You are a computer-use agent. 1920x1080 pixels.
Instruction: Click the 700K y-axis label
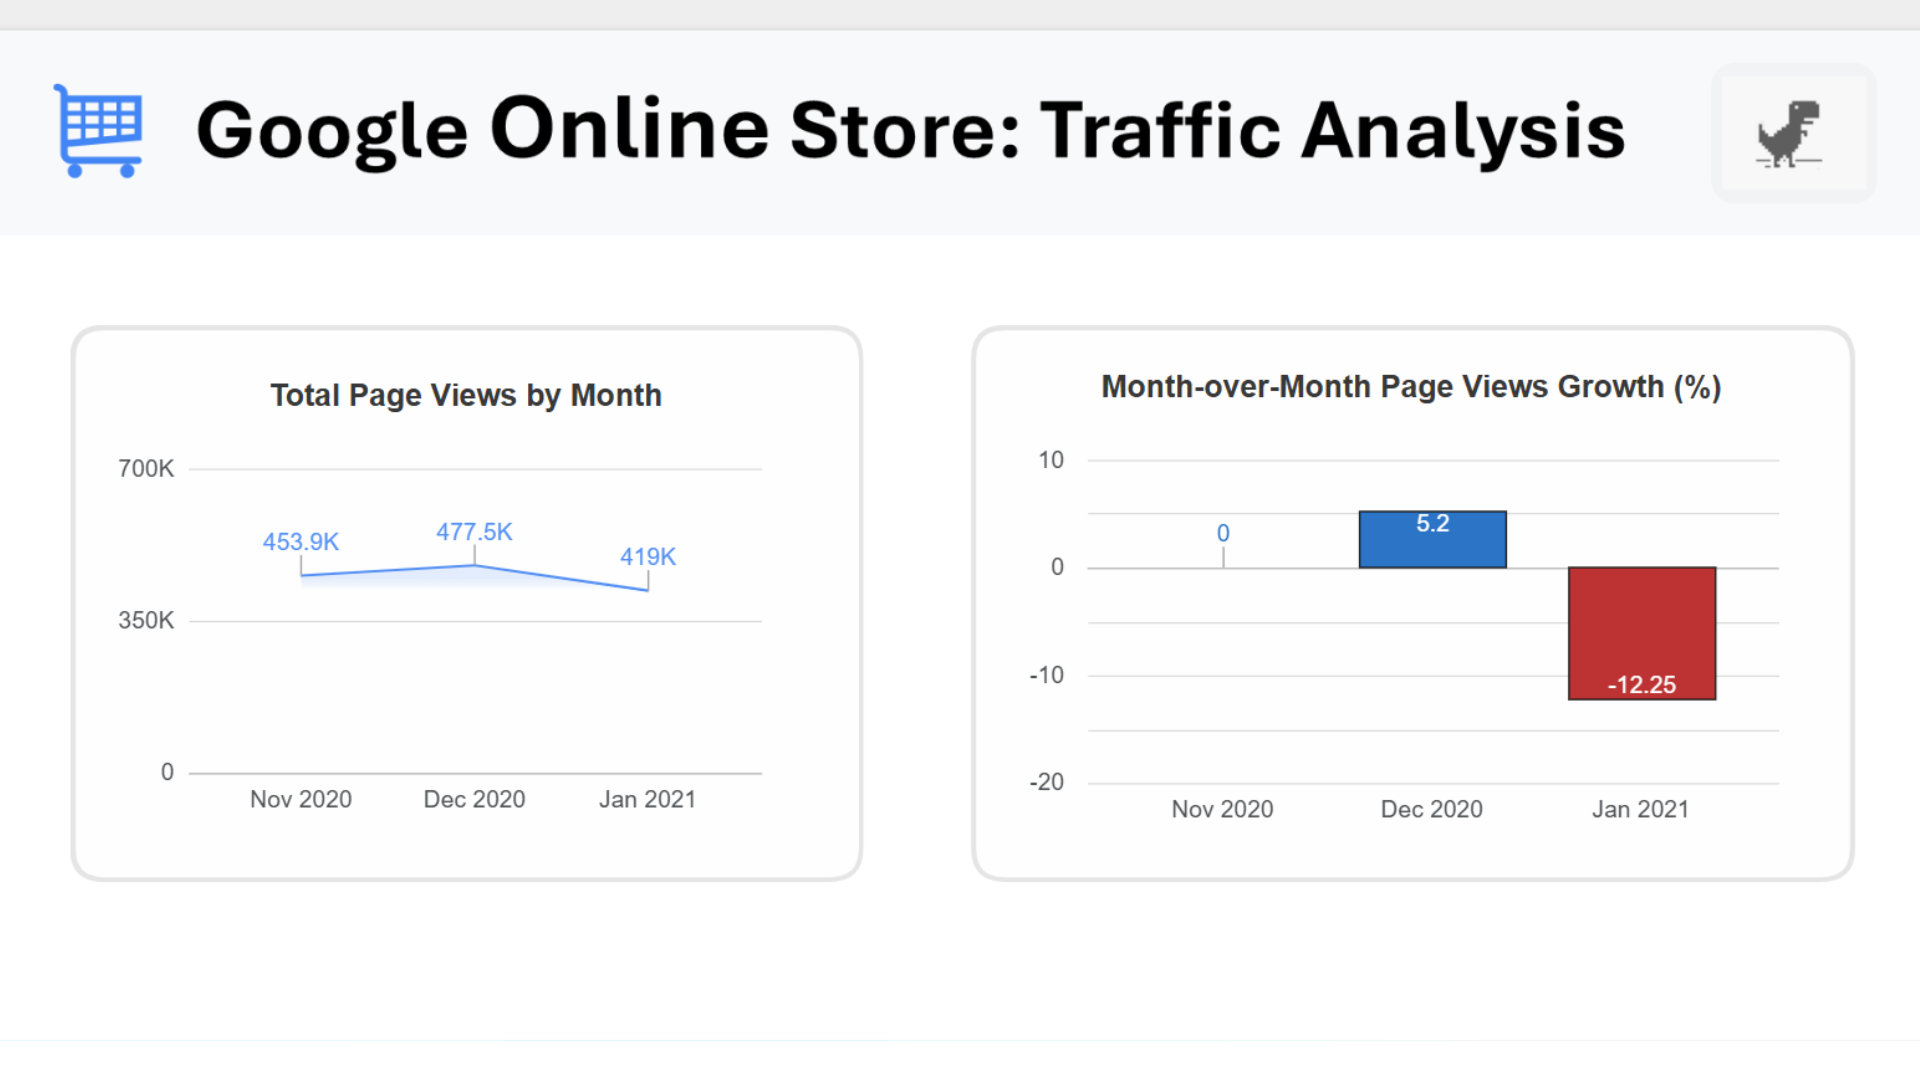pos(146,469)
